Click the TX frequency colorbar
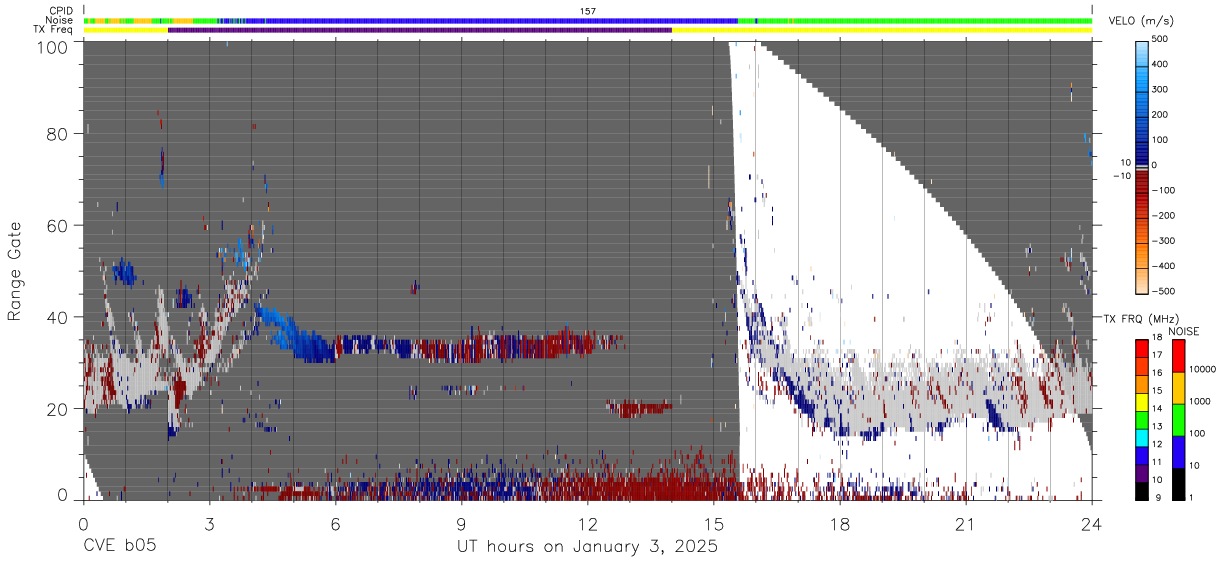1228x567 pixels. click(x=1141, y=420)
